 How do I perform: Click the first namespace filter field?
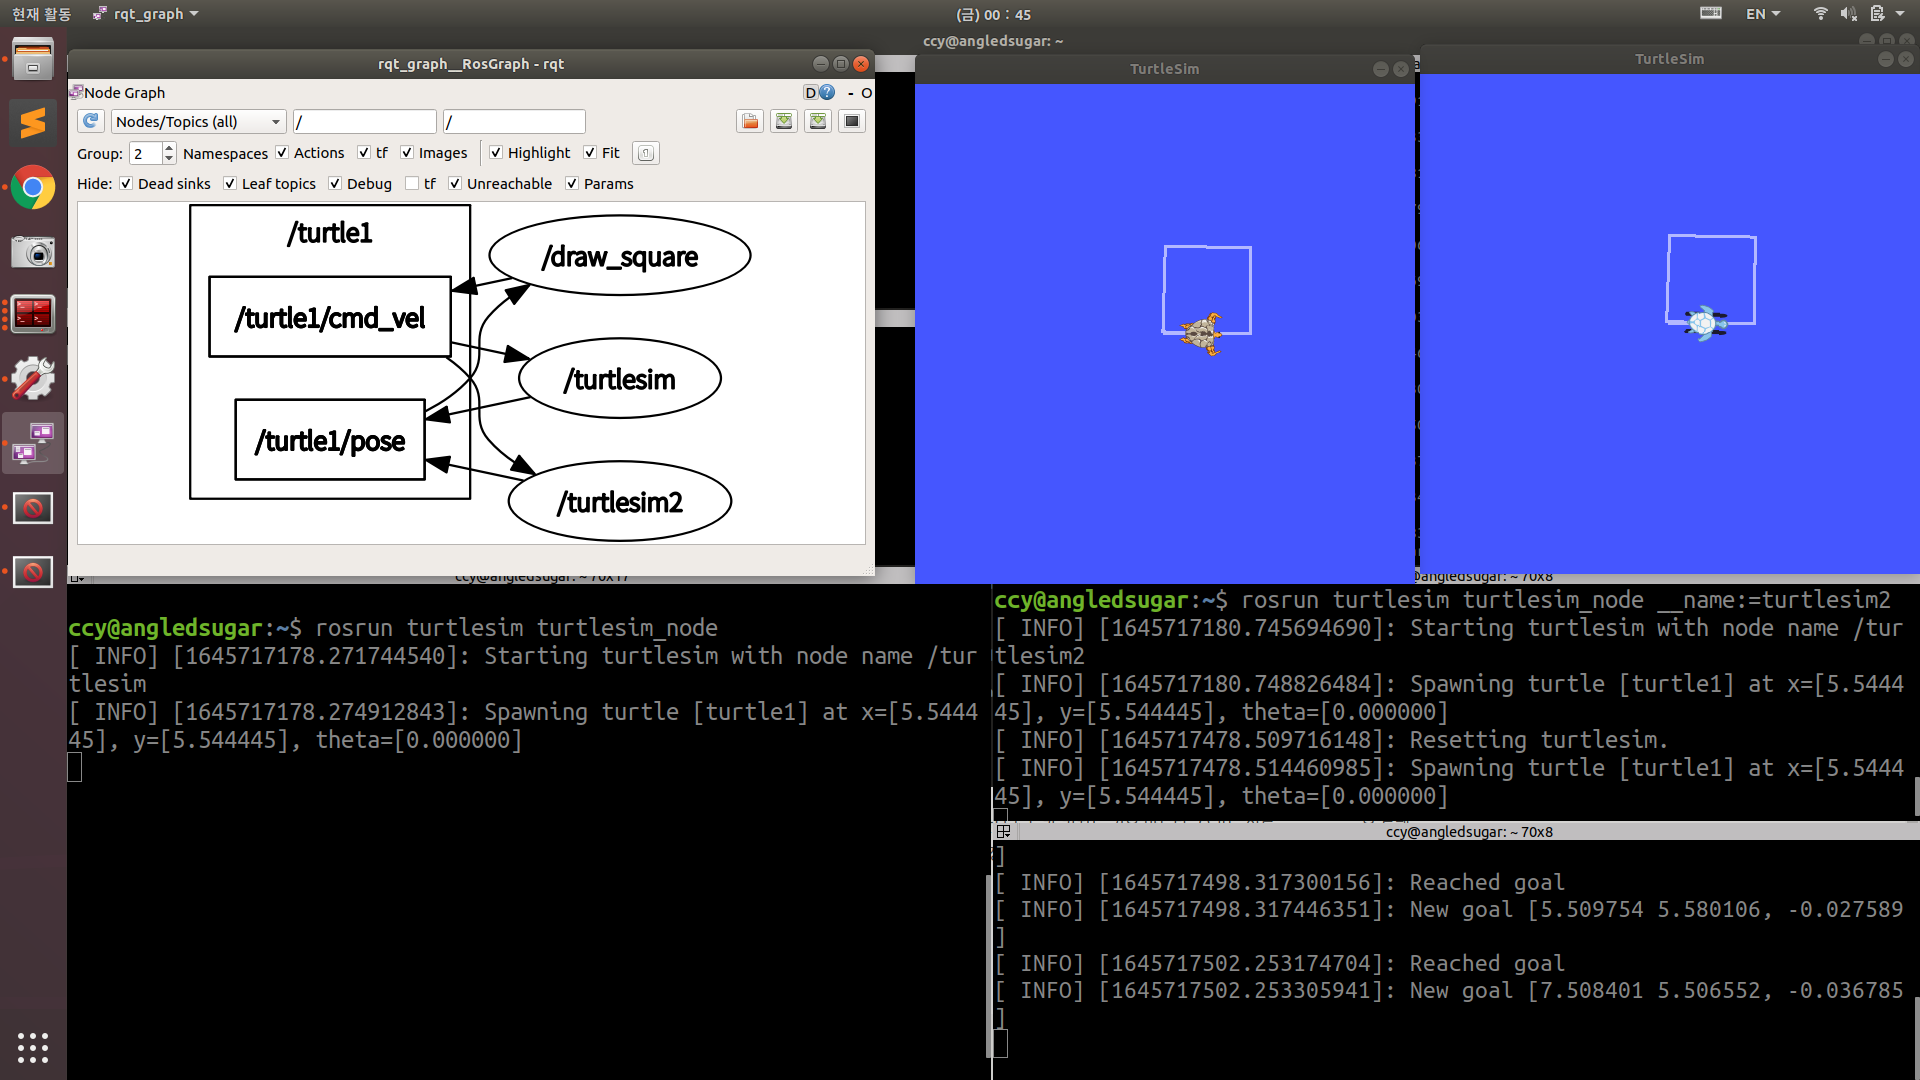(365, 122)
